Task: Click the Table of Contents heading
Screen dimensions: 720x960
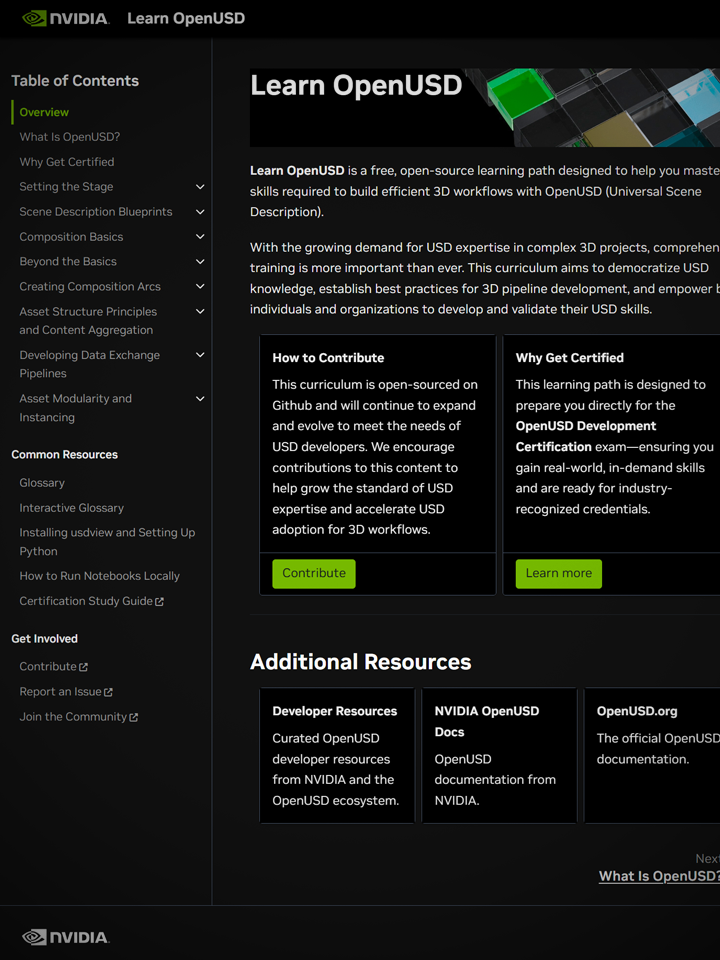Action: pos(75,81)
